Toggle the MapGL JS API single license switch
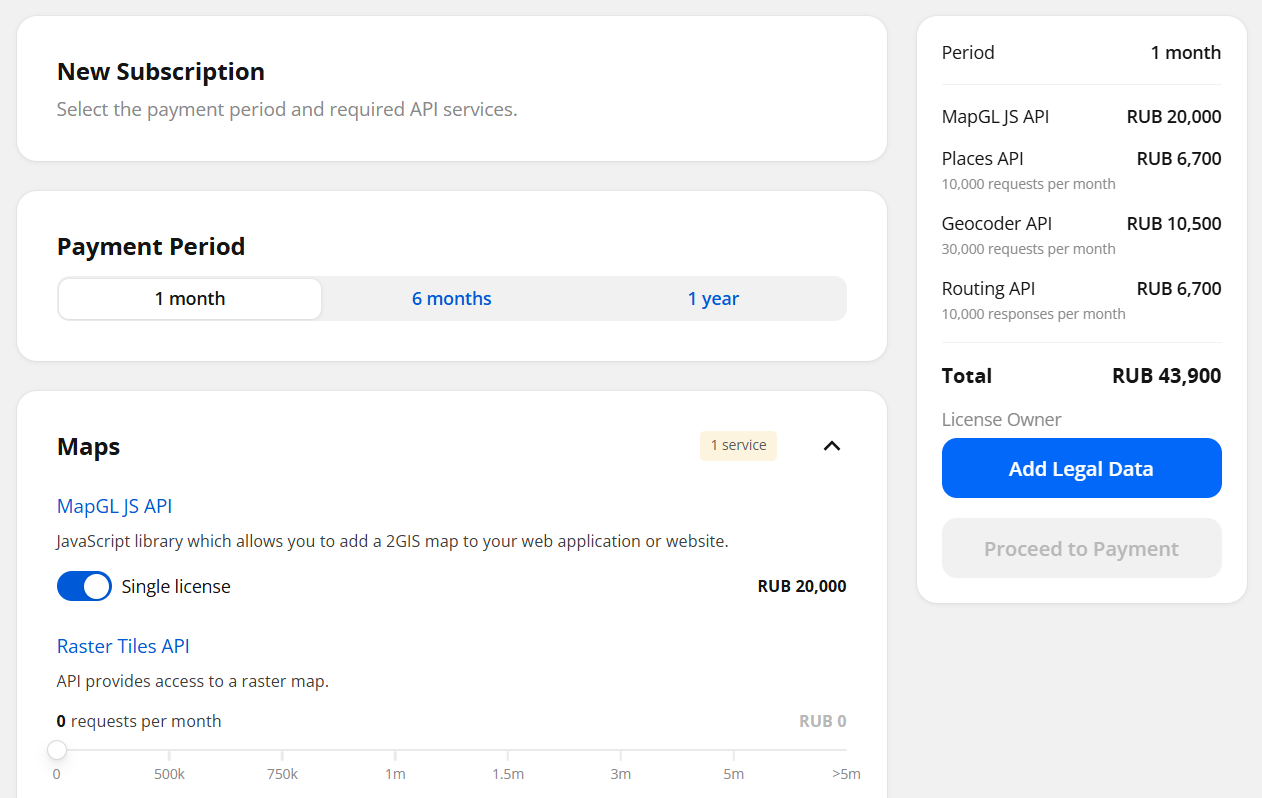This screenshot has width=1262, height=798. pos(84,586)
